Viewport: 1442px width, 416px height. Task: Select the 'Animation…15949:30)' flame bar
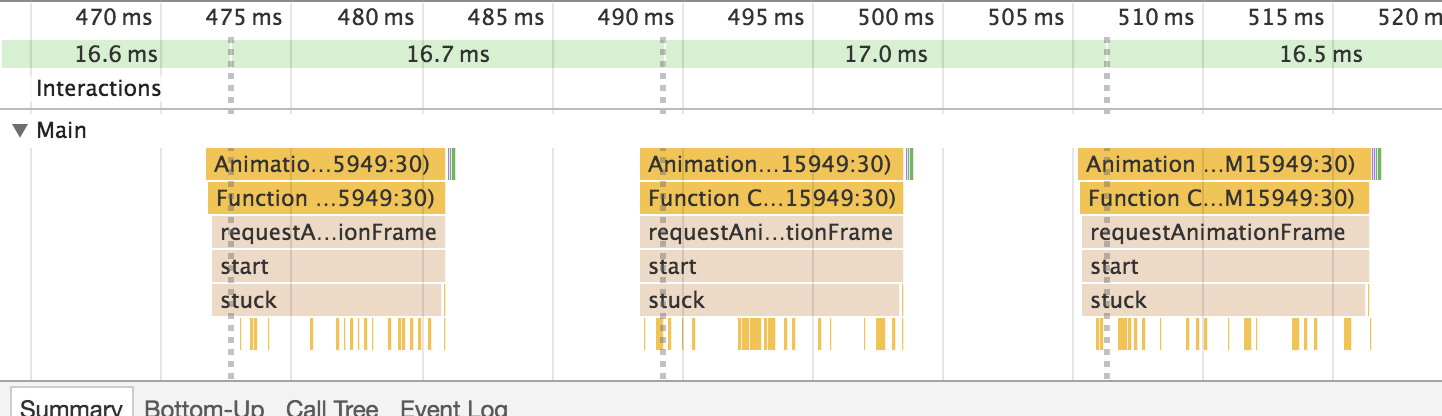pyautogui.click(x=772, y=164)
